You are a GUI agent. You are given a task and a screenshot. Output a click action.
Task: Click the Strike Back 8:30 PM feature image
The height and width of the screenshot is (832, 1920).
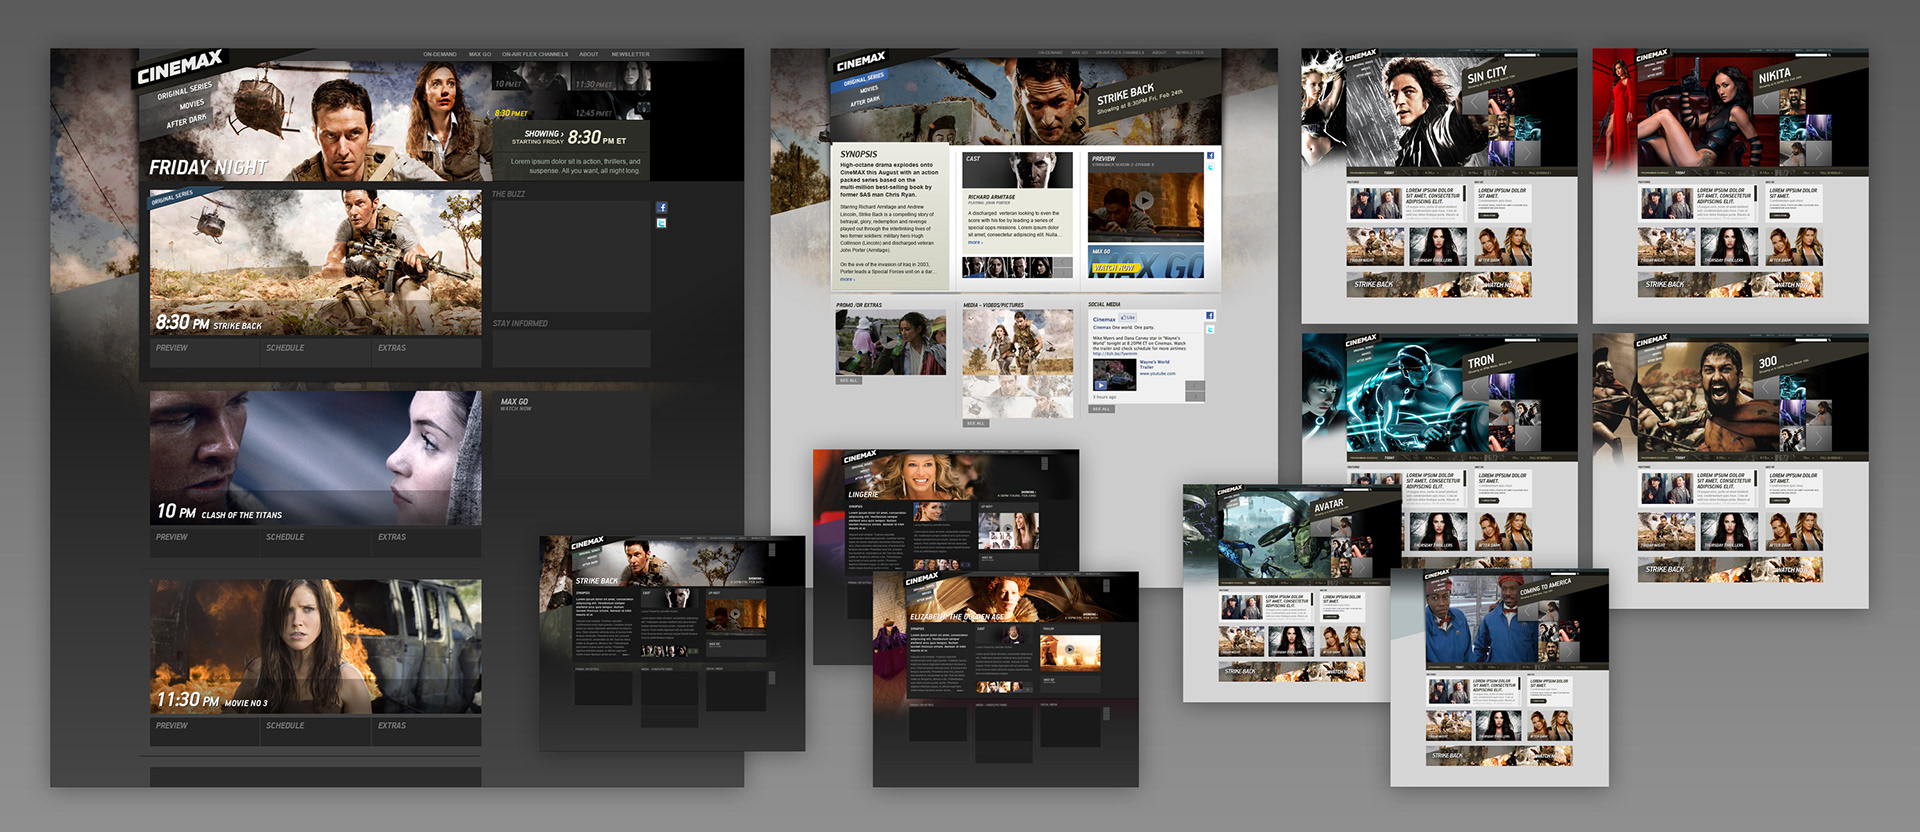(315, 263)
